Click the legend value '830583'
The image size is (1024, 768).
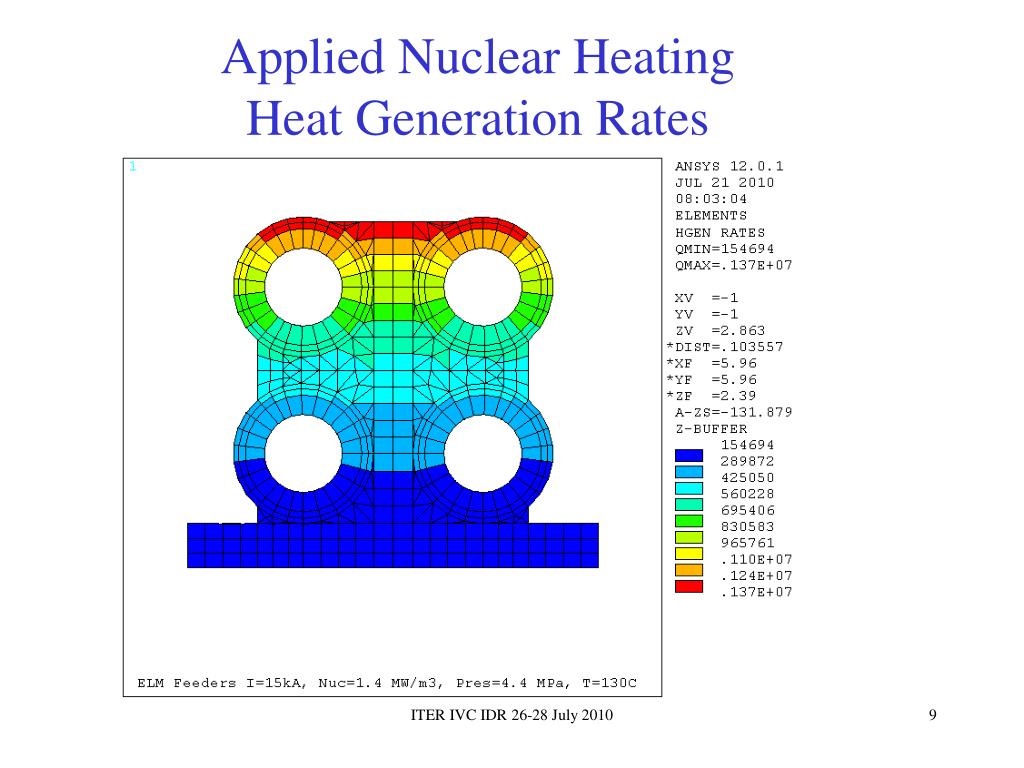coord(747,526)
